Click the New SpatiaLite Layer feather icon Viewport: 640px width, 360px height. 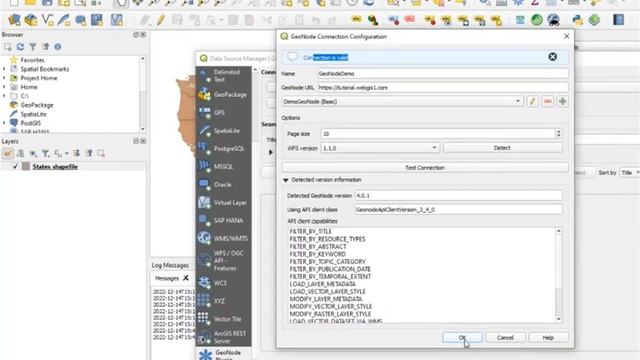(x=64, y=20)
